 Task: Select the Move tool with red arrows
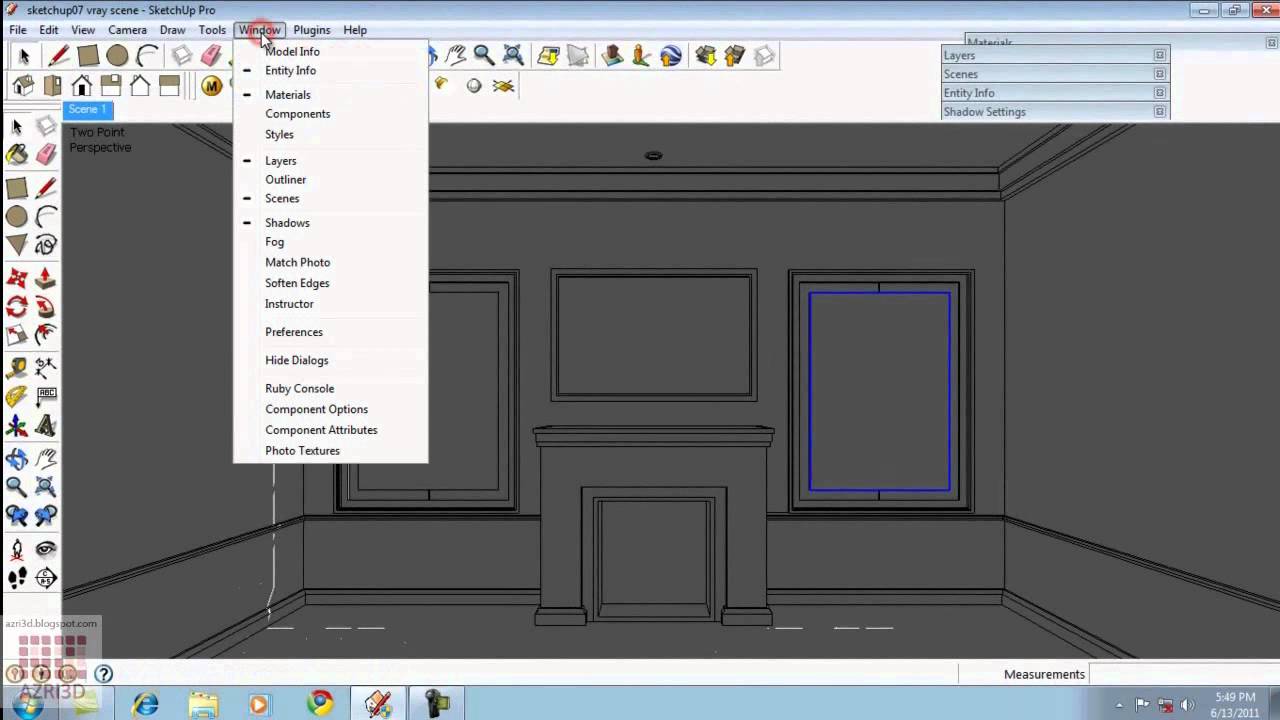coord(17,278)
